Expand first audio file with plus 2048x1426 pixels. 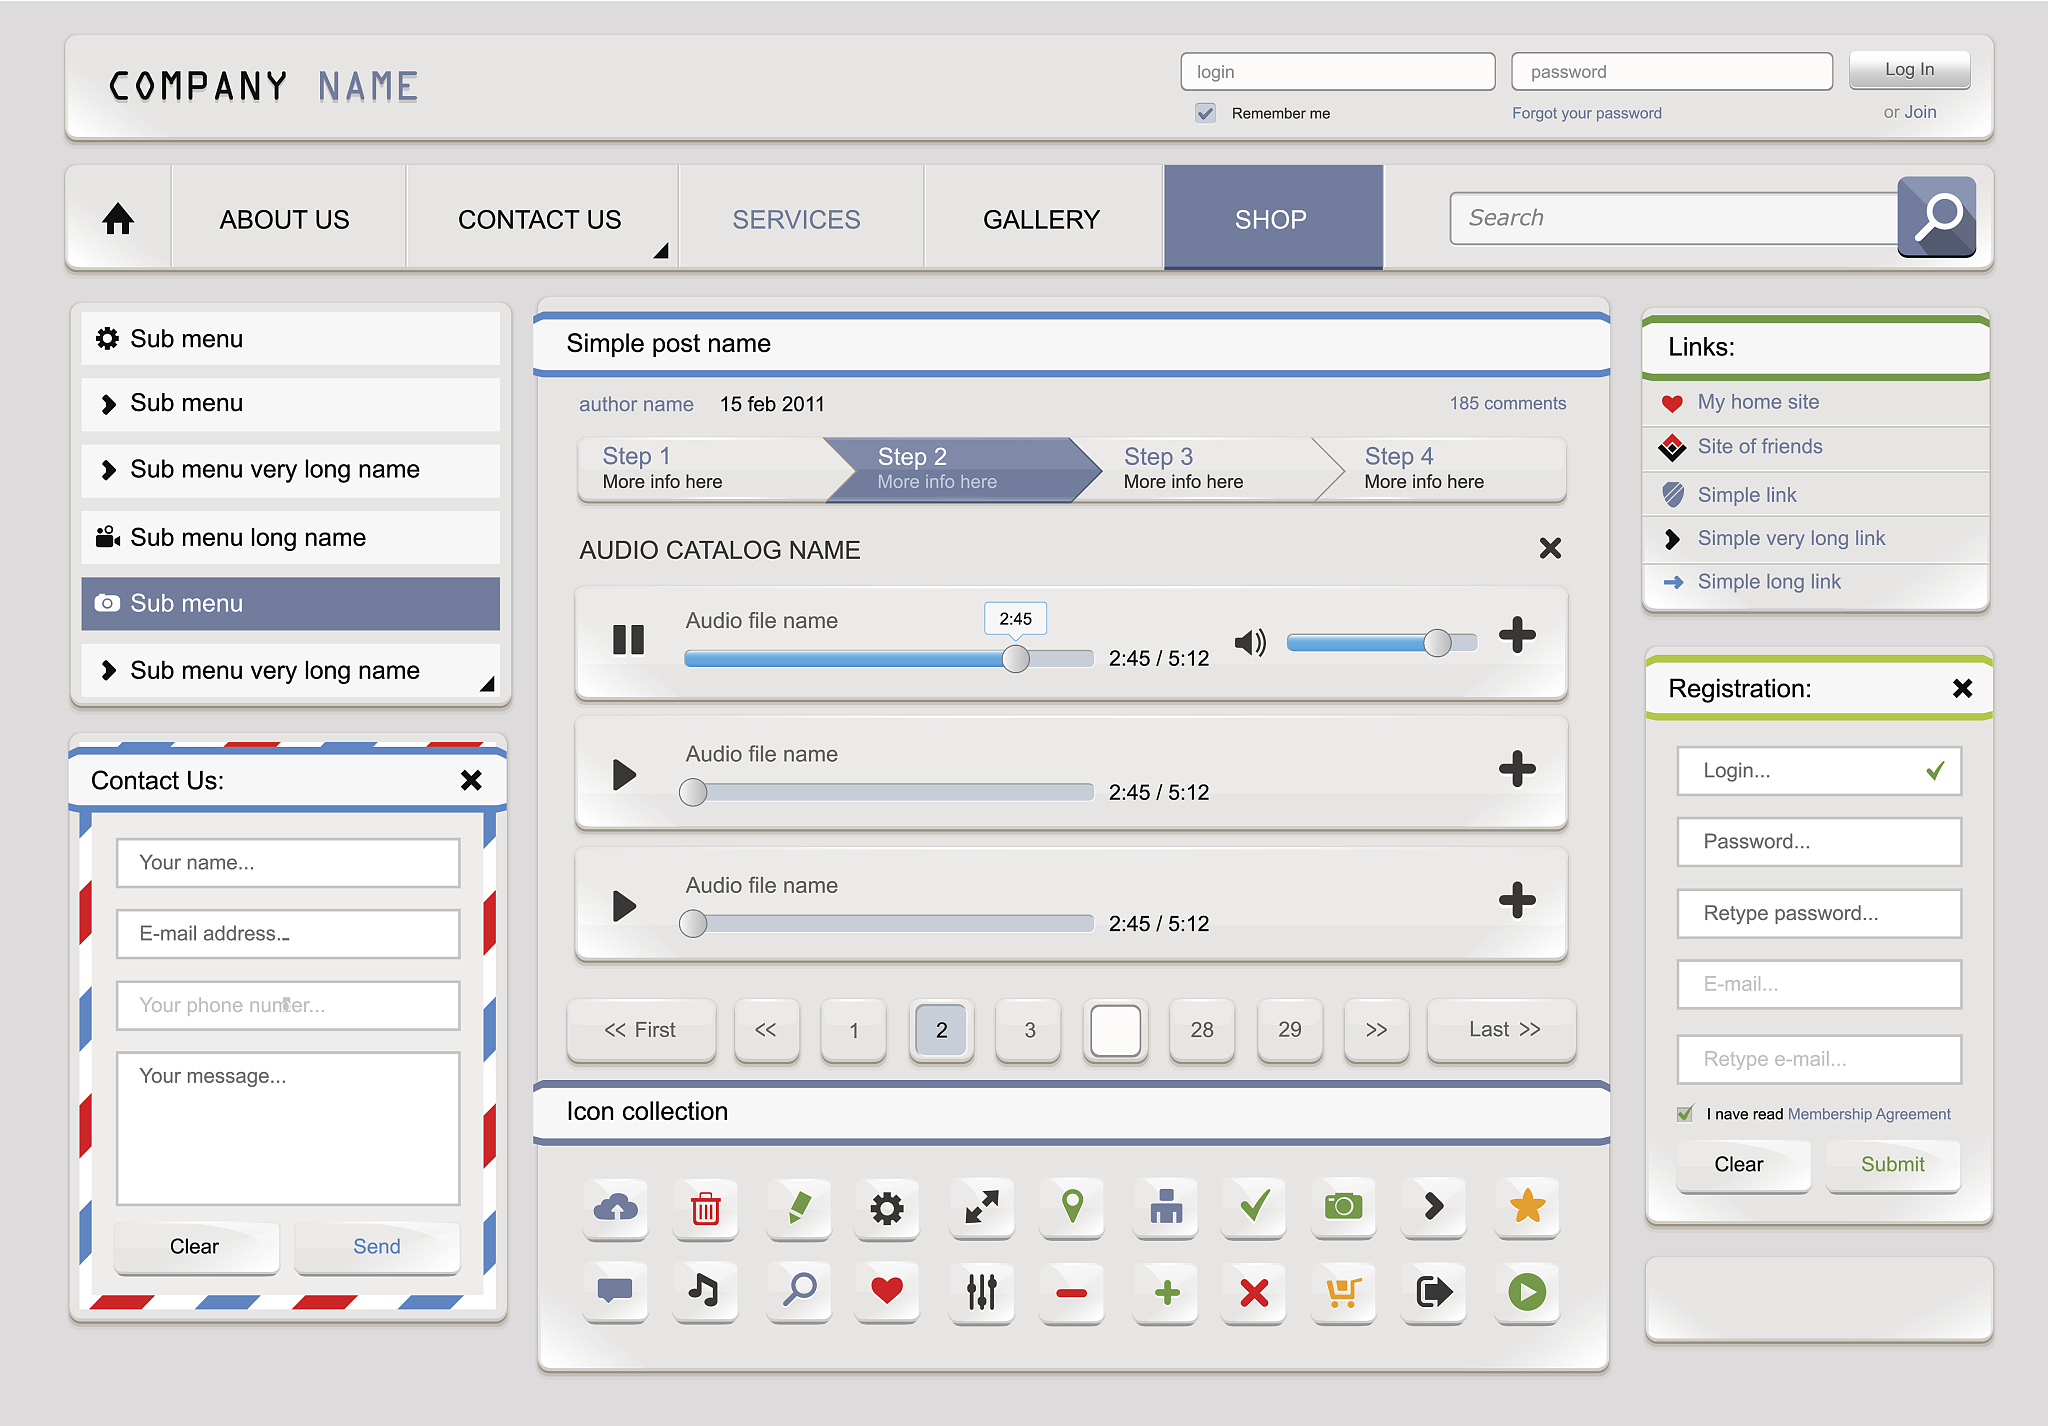click(1517, 635)
